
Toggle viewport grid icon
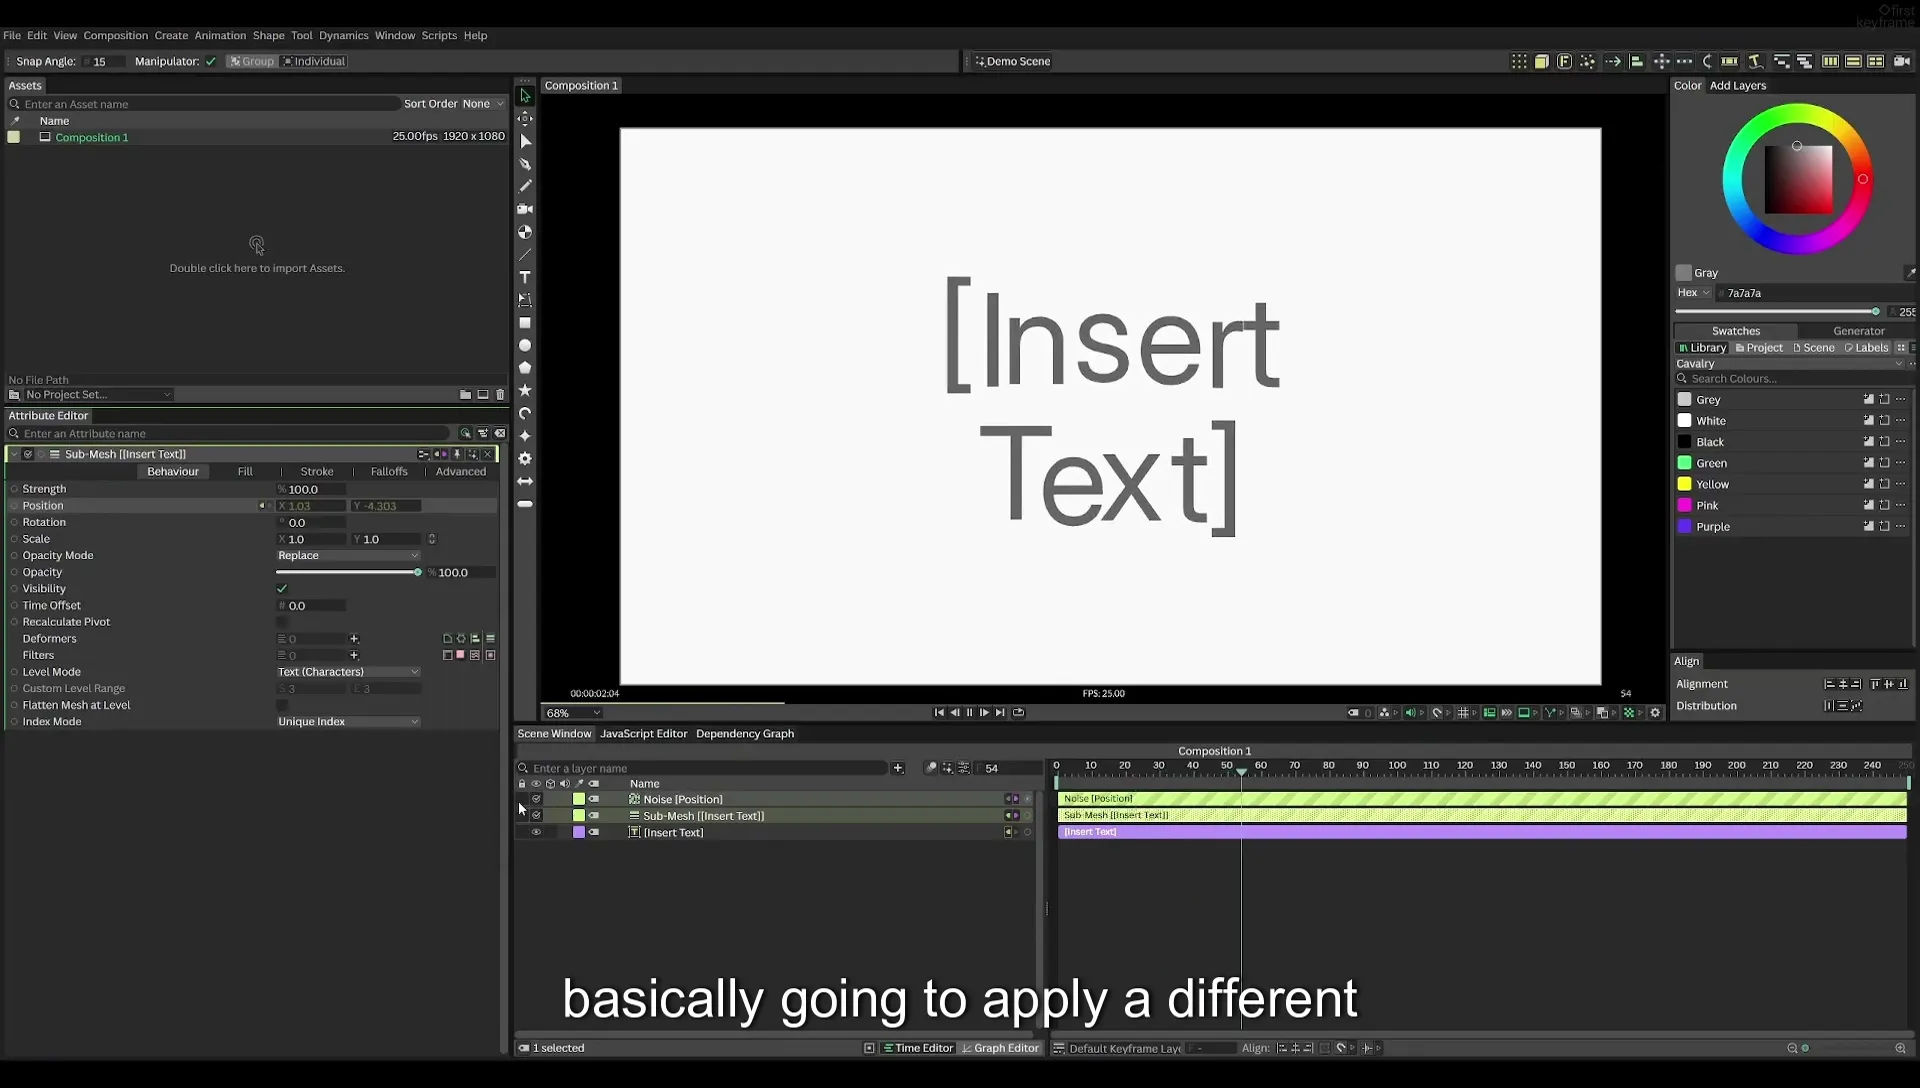pyautogui.click(x=1463, y=713)
